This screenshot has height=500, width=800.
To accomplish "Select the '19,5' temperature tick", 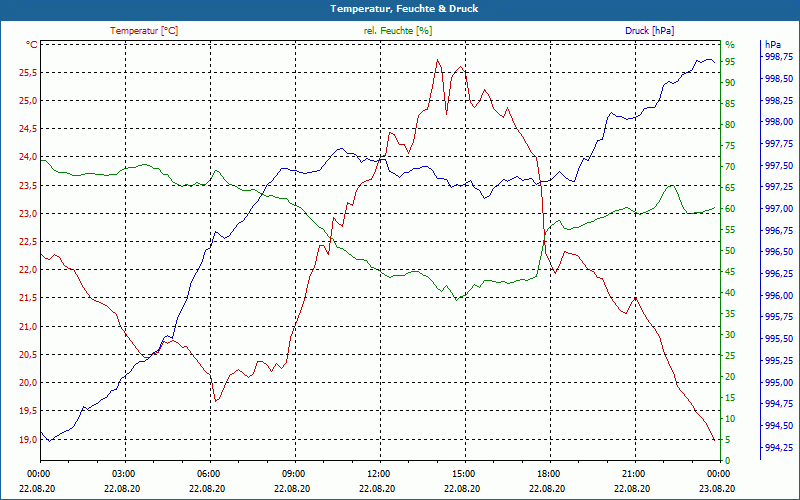I will click(28, 411).
